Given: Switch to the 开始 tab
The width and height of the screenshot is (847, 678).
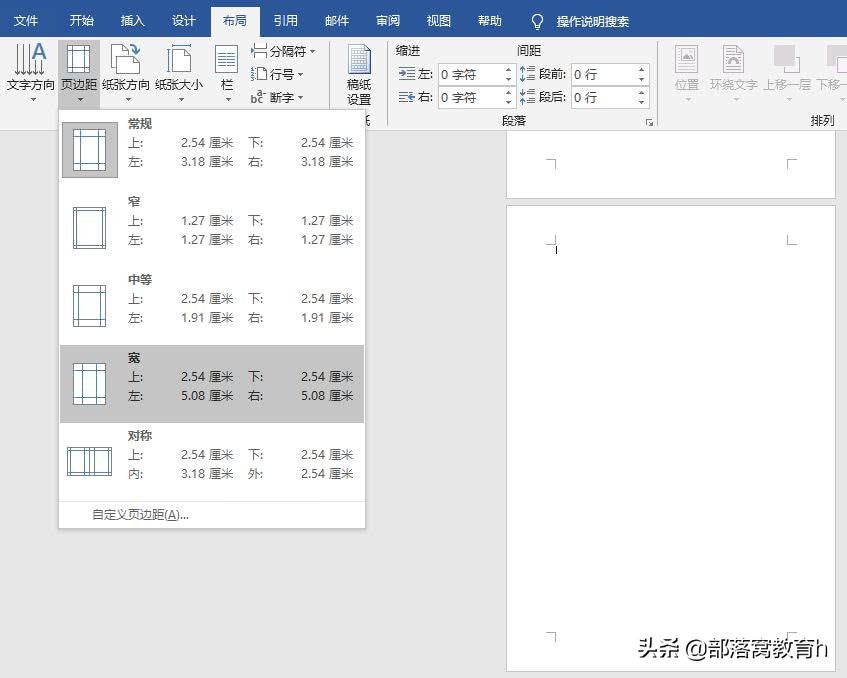Looking at the screenshot, I should [82, 21].
